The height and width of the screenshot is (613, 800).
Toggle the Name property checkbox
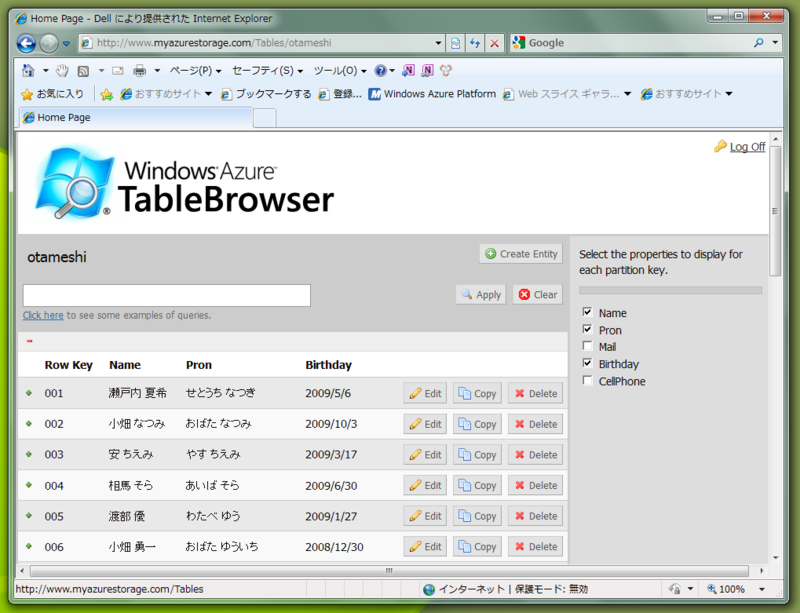(588, 312)
